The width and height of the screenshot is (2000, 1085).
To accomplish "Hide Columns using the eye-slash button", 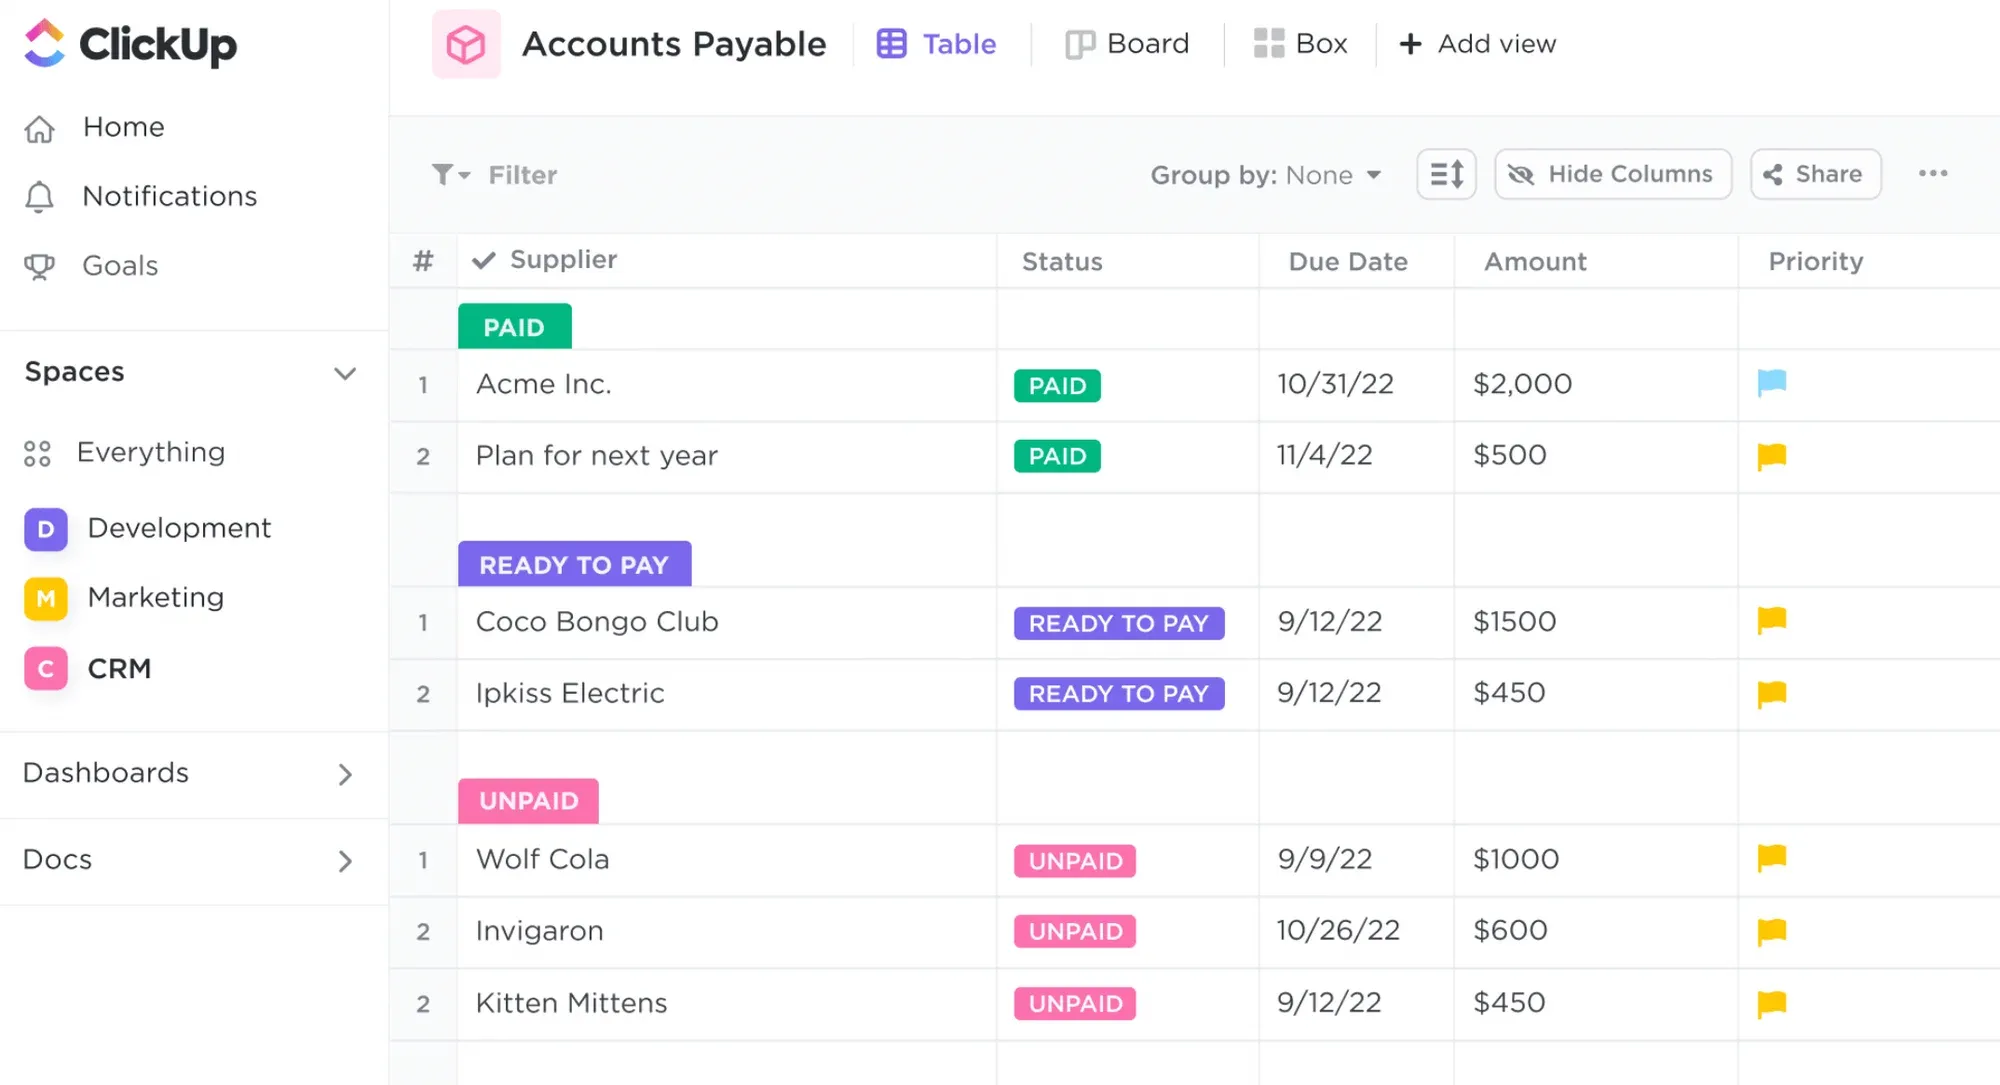I will click(x=1613, y=174).
